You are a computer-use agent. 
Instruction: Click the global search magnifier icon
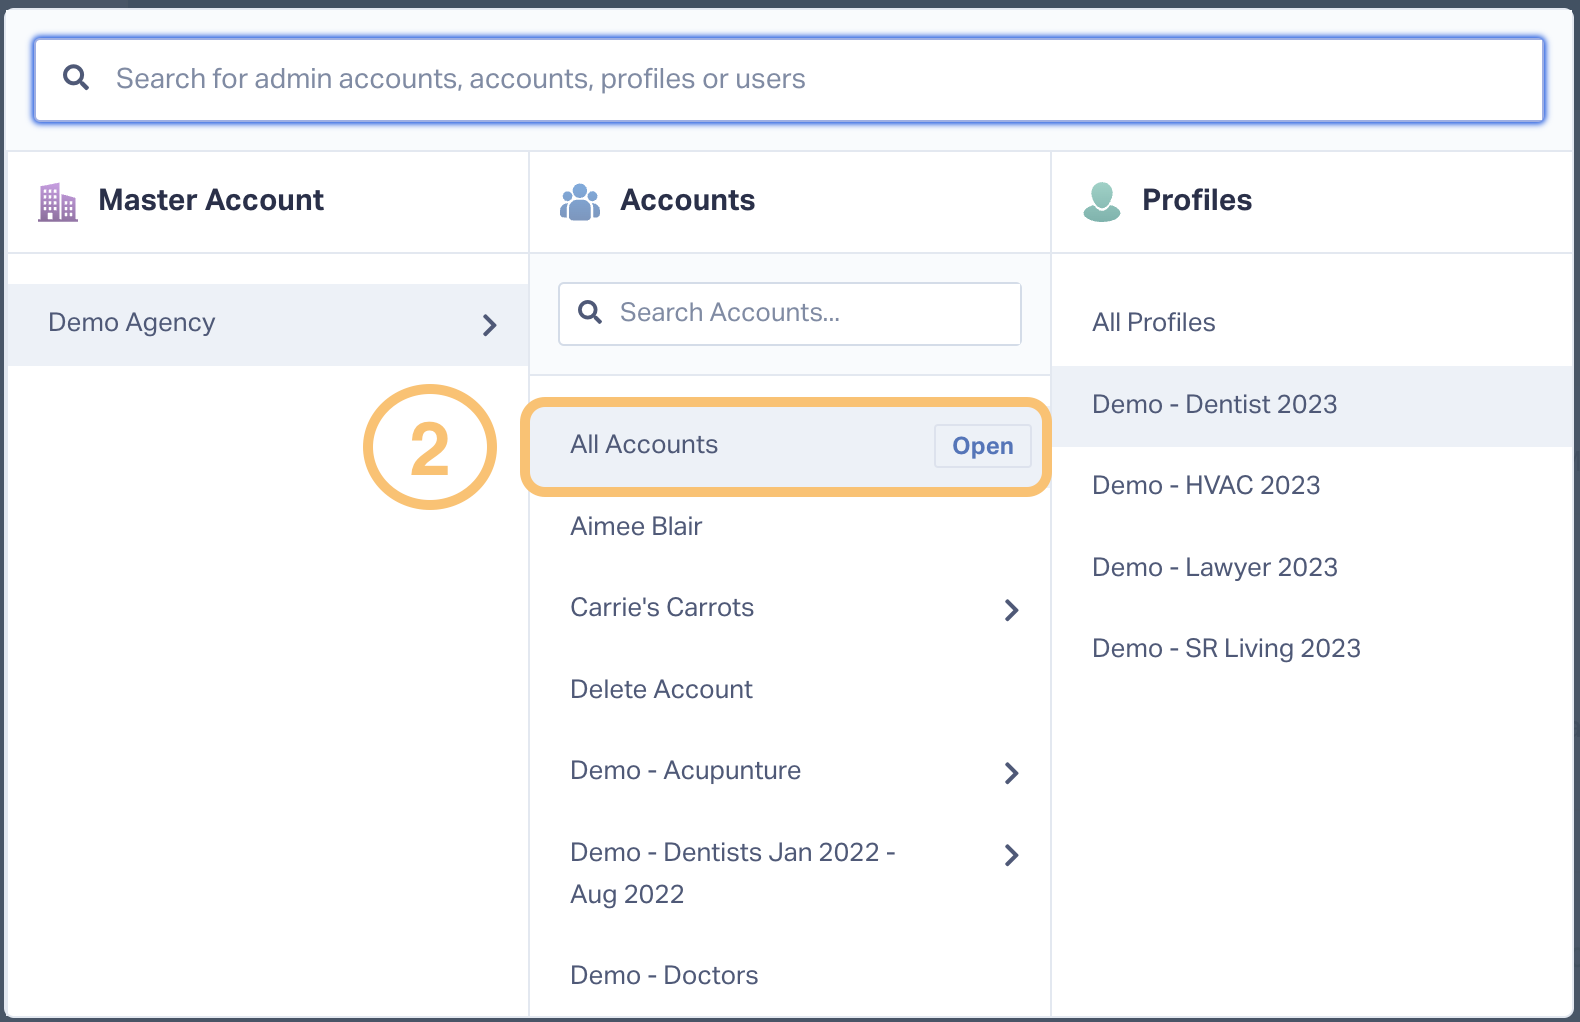(x=76, y=77)
